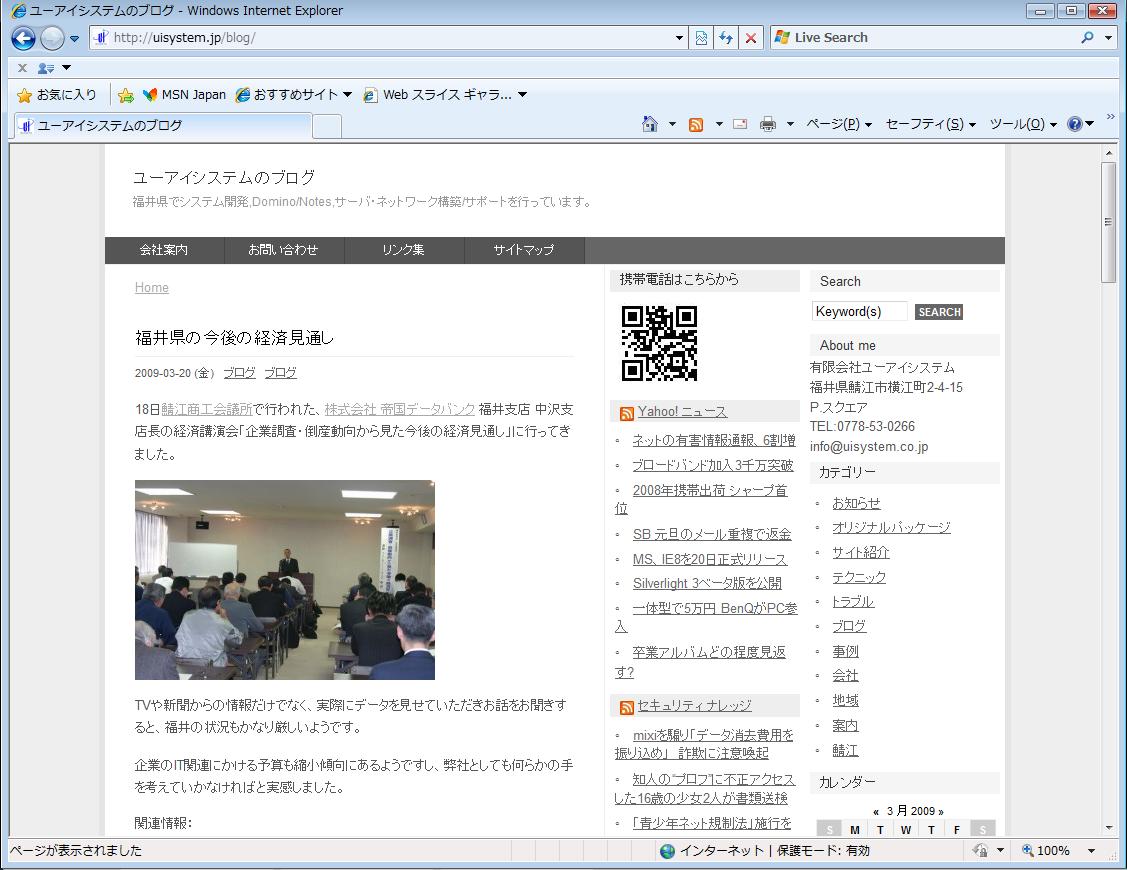Open the ブロードバンド加入3千万突破 news link

(x=713, y=465)
